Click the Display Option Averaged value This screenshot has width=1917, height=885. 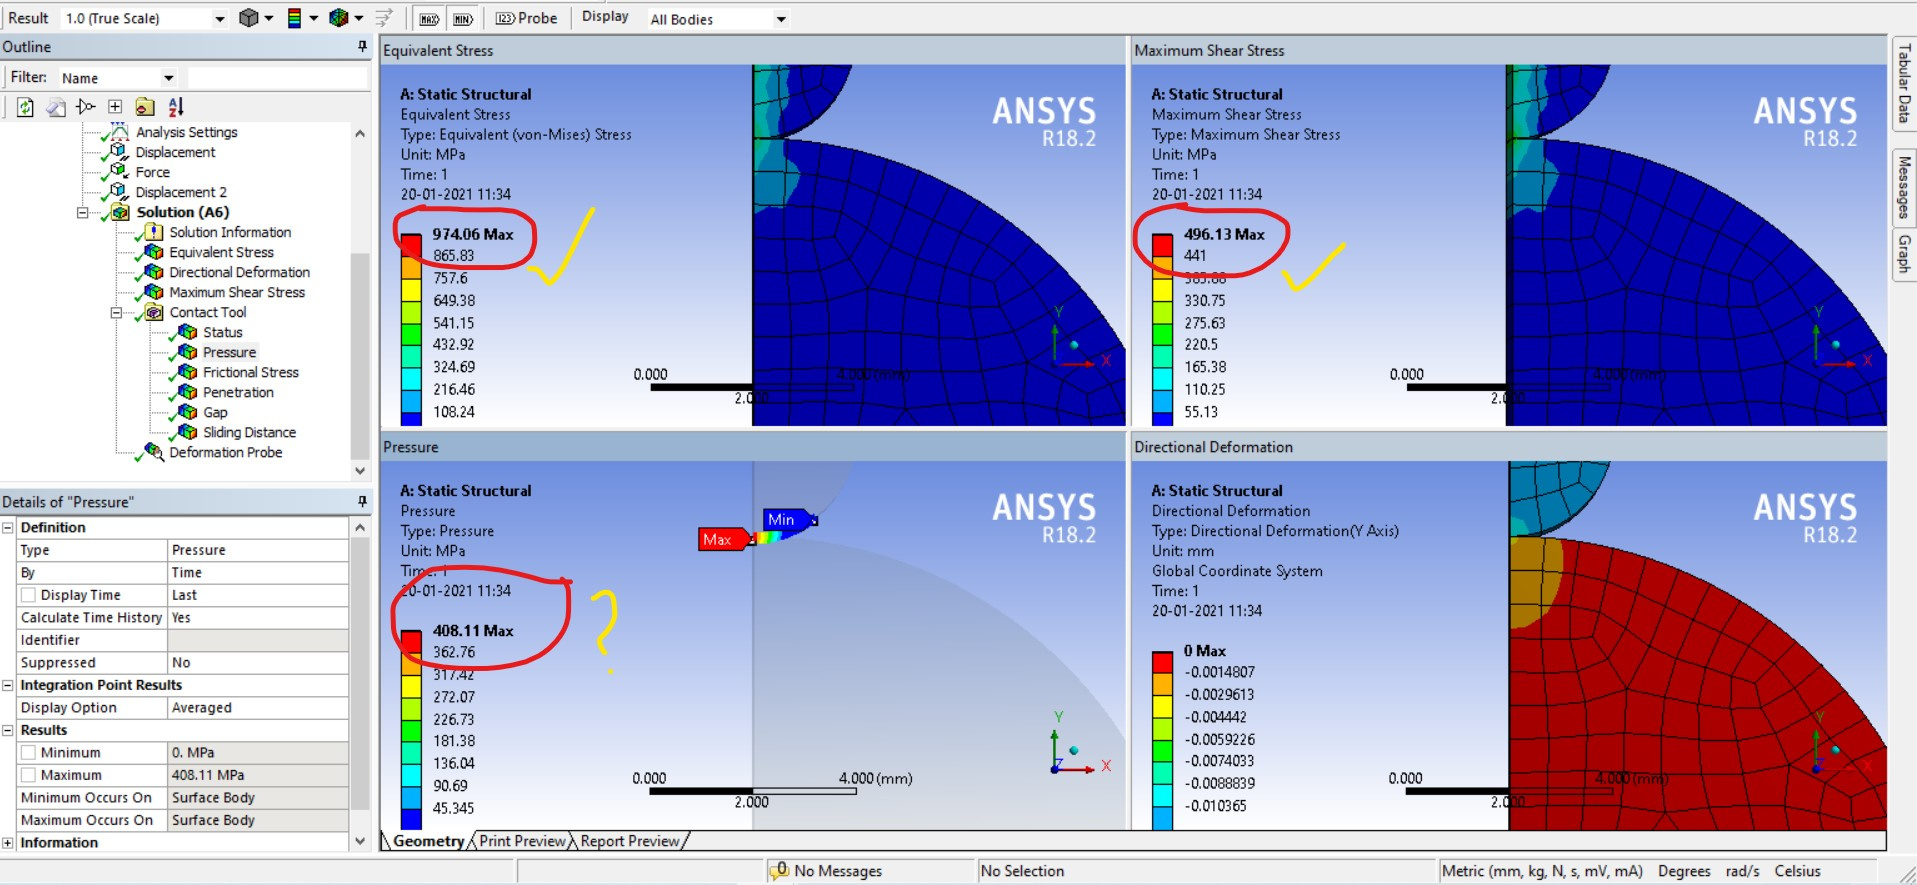(x=258, y=708)
